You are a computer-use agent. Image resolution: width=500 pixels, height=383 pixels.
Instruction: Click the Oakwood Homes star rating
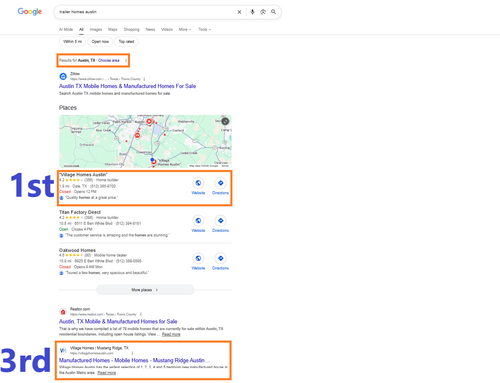coord(74,255)
